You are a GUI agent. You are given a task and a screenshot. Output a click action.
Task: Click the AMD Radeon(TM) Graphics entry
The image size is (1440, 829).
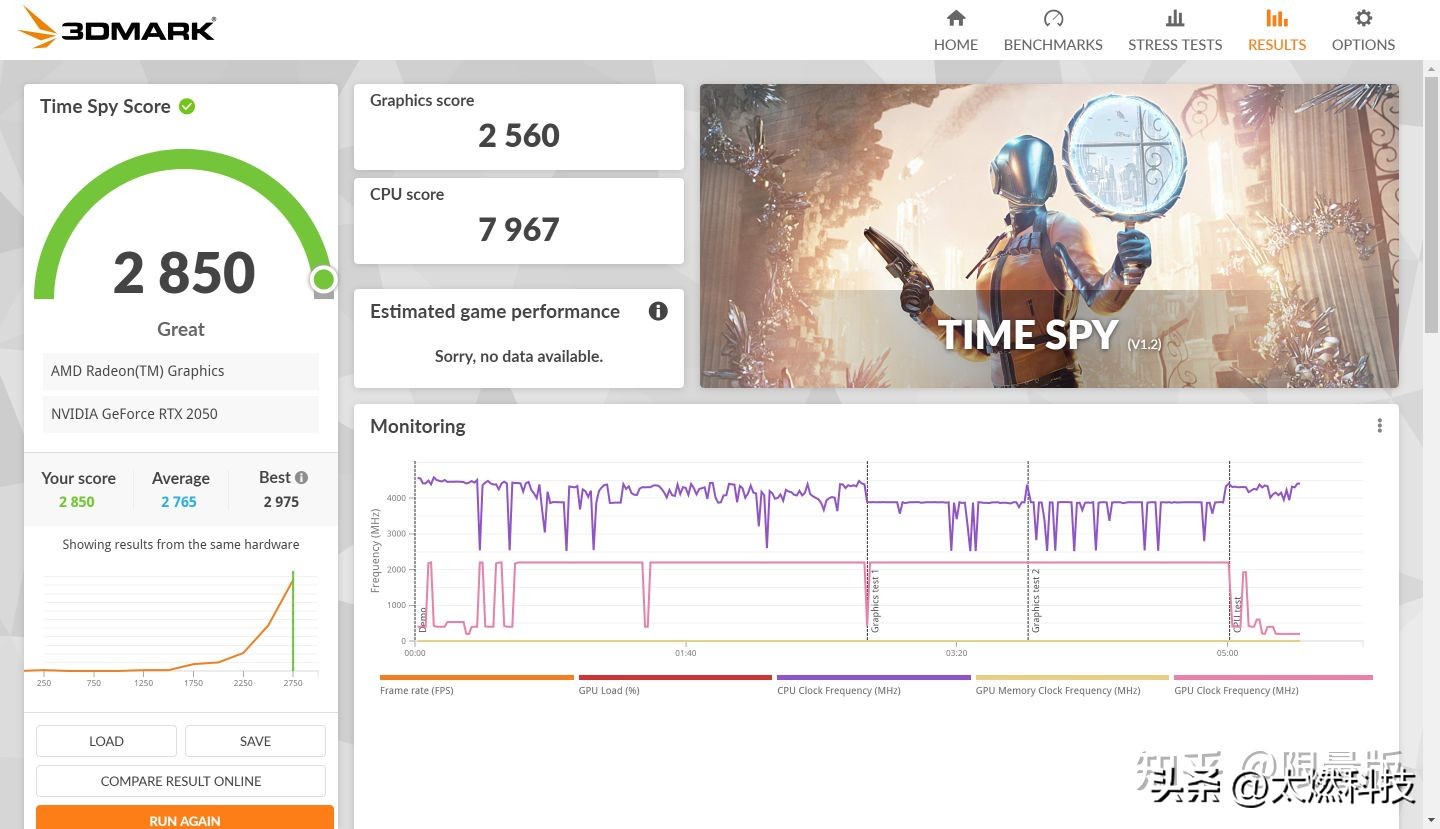pyautogui.click(x=181, y=371)
